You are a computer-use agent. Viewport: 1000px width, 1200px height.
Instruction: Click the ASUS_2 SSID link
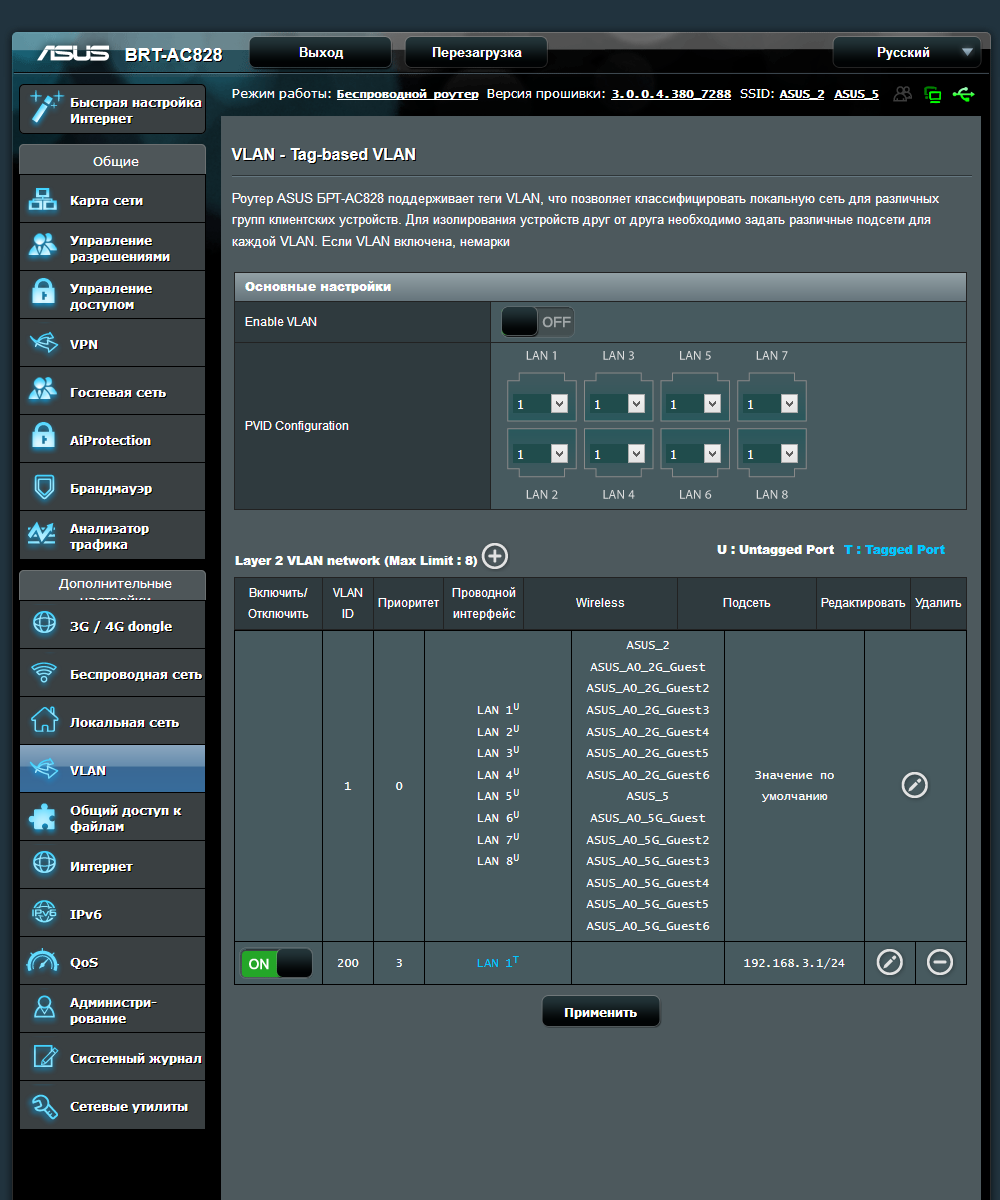coord(802,94)
